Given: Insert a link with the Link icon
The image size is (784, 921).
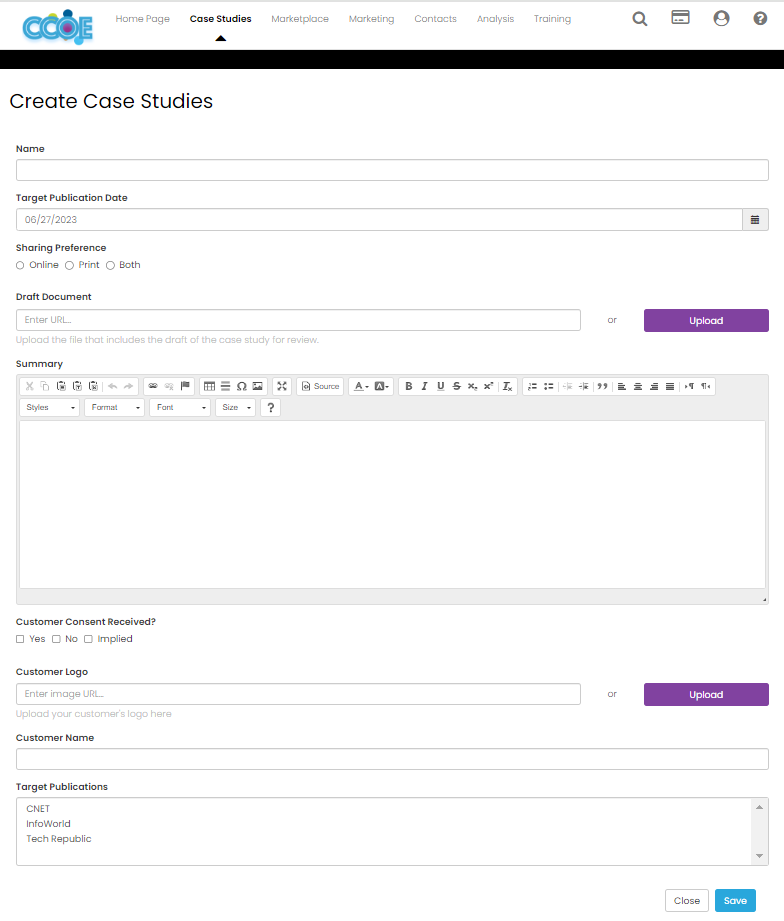Looking at the screenshot, I should 153,386.
